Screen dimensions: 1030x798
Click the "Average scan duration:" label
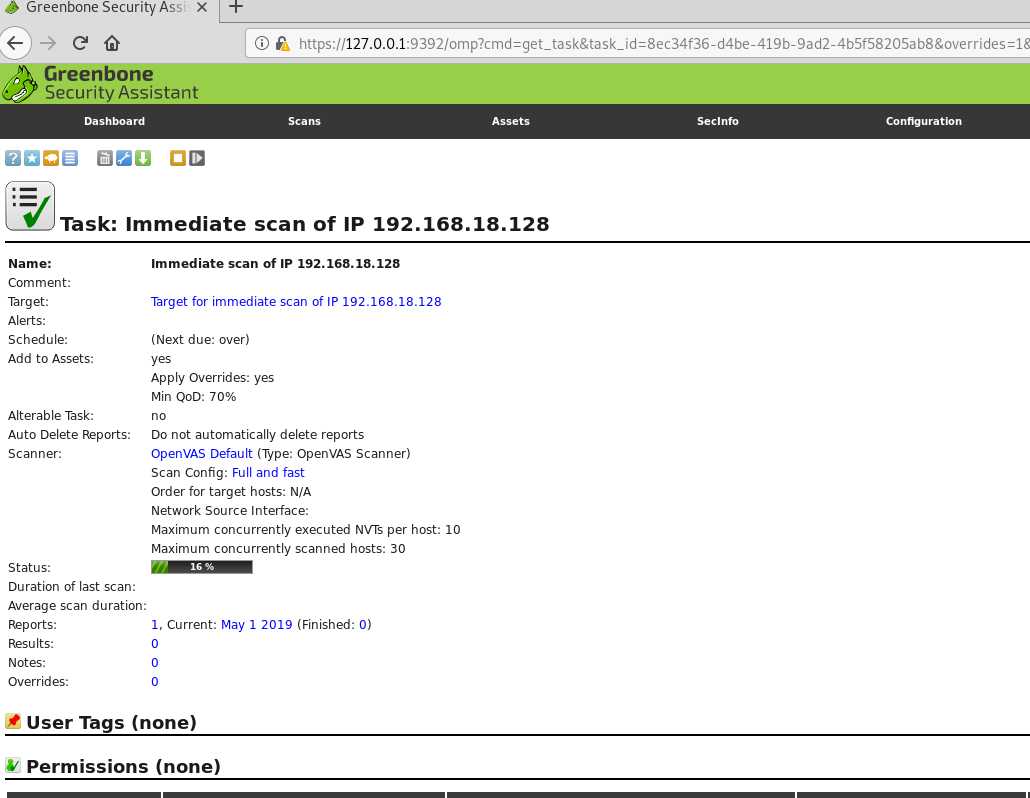pos(77,606)
